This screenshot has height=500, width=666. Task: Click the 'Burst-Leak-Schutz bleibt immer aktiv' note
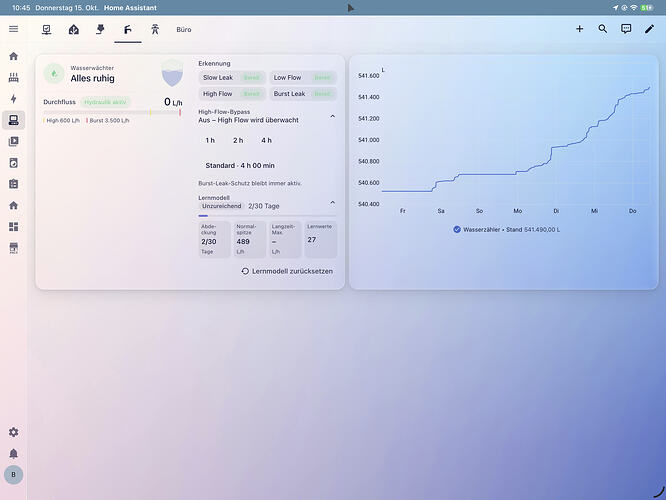point(250,184)
